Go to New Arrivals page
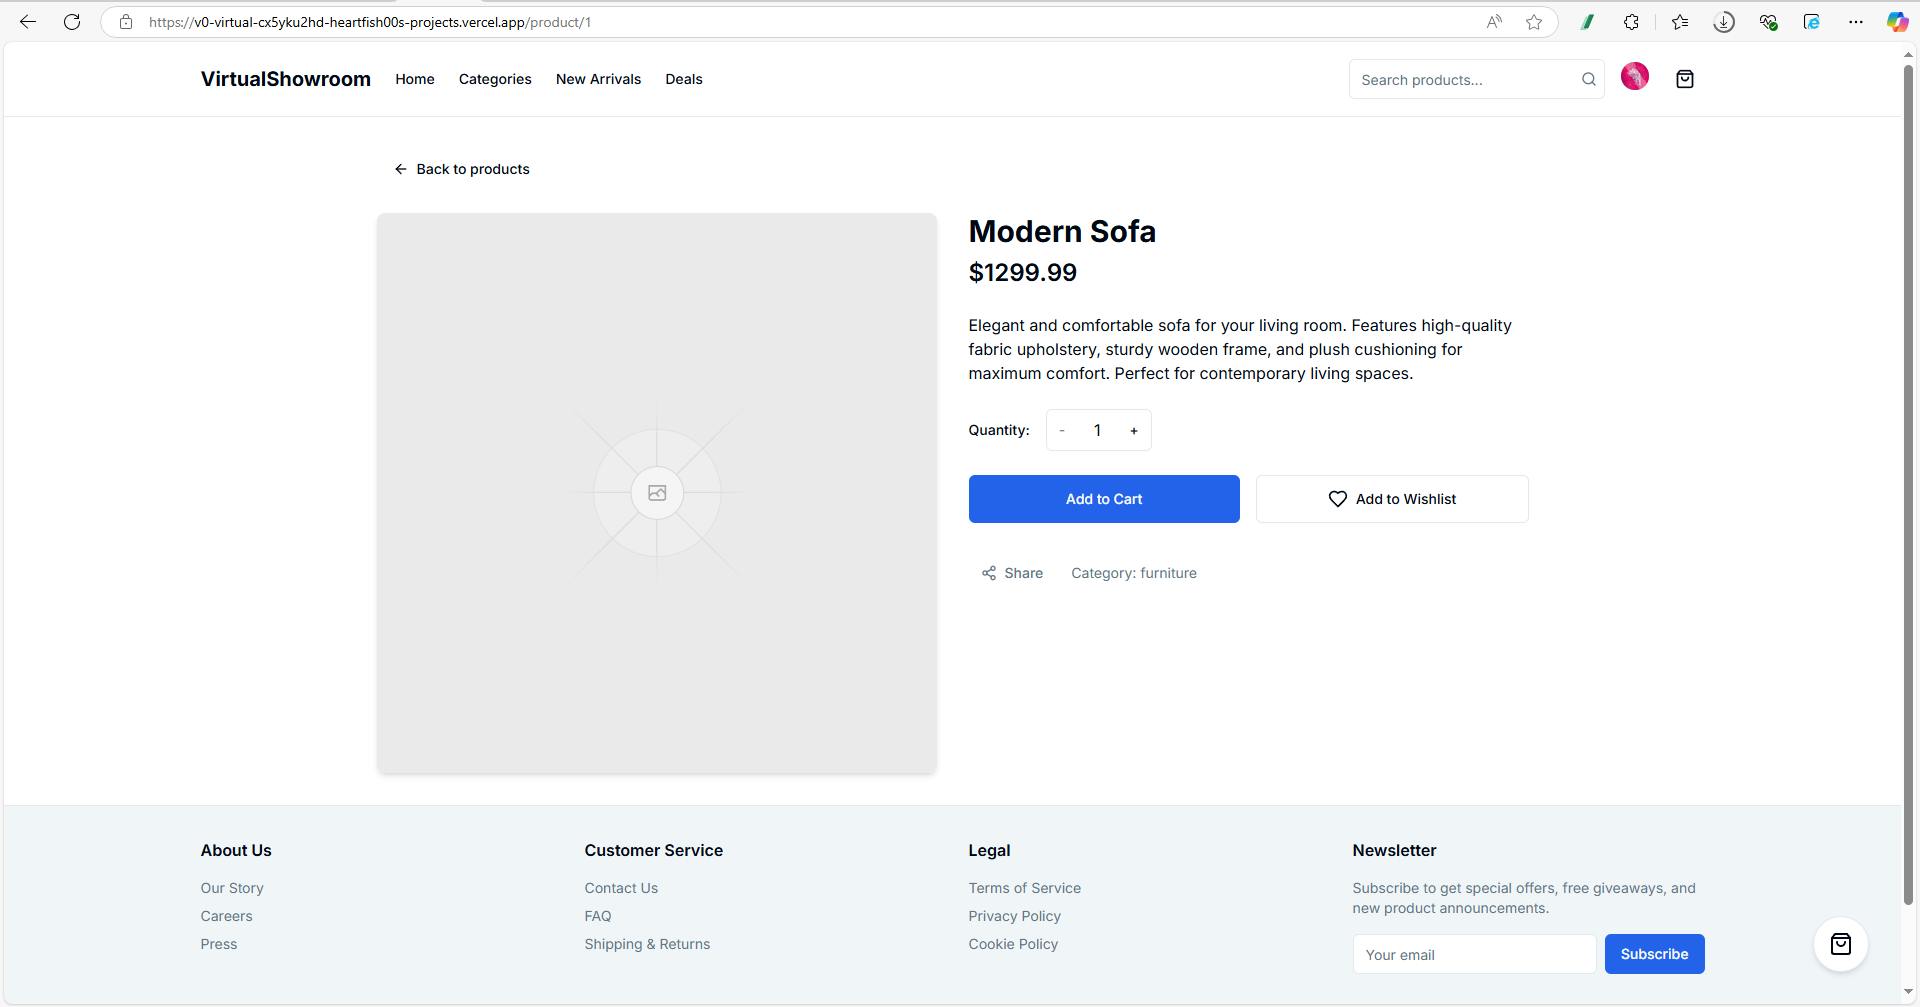This screenshot has width=1920, height=1007. 598,79
